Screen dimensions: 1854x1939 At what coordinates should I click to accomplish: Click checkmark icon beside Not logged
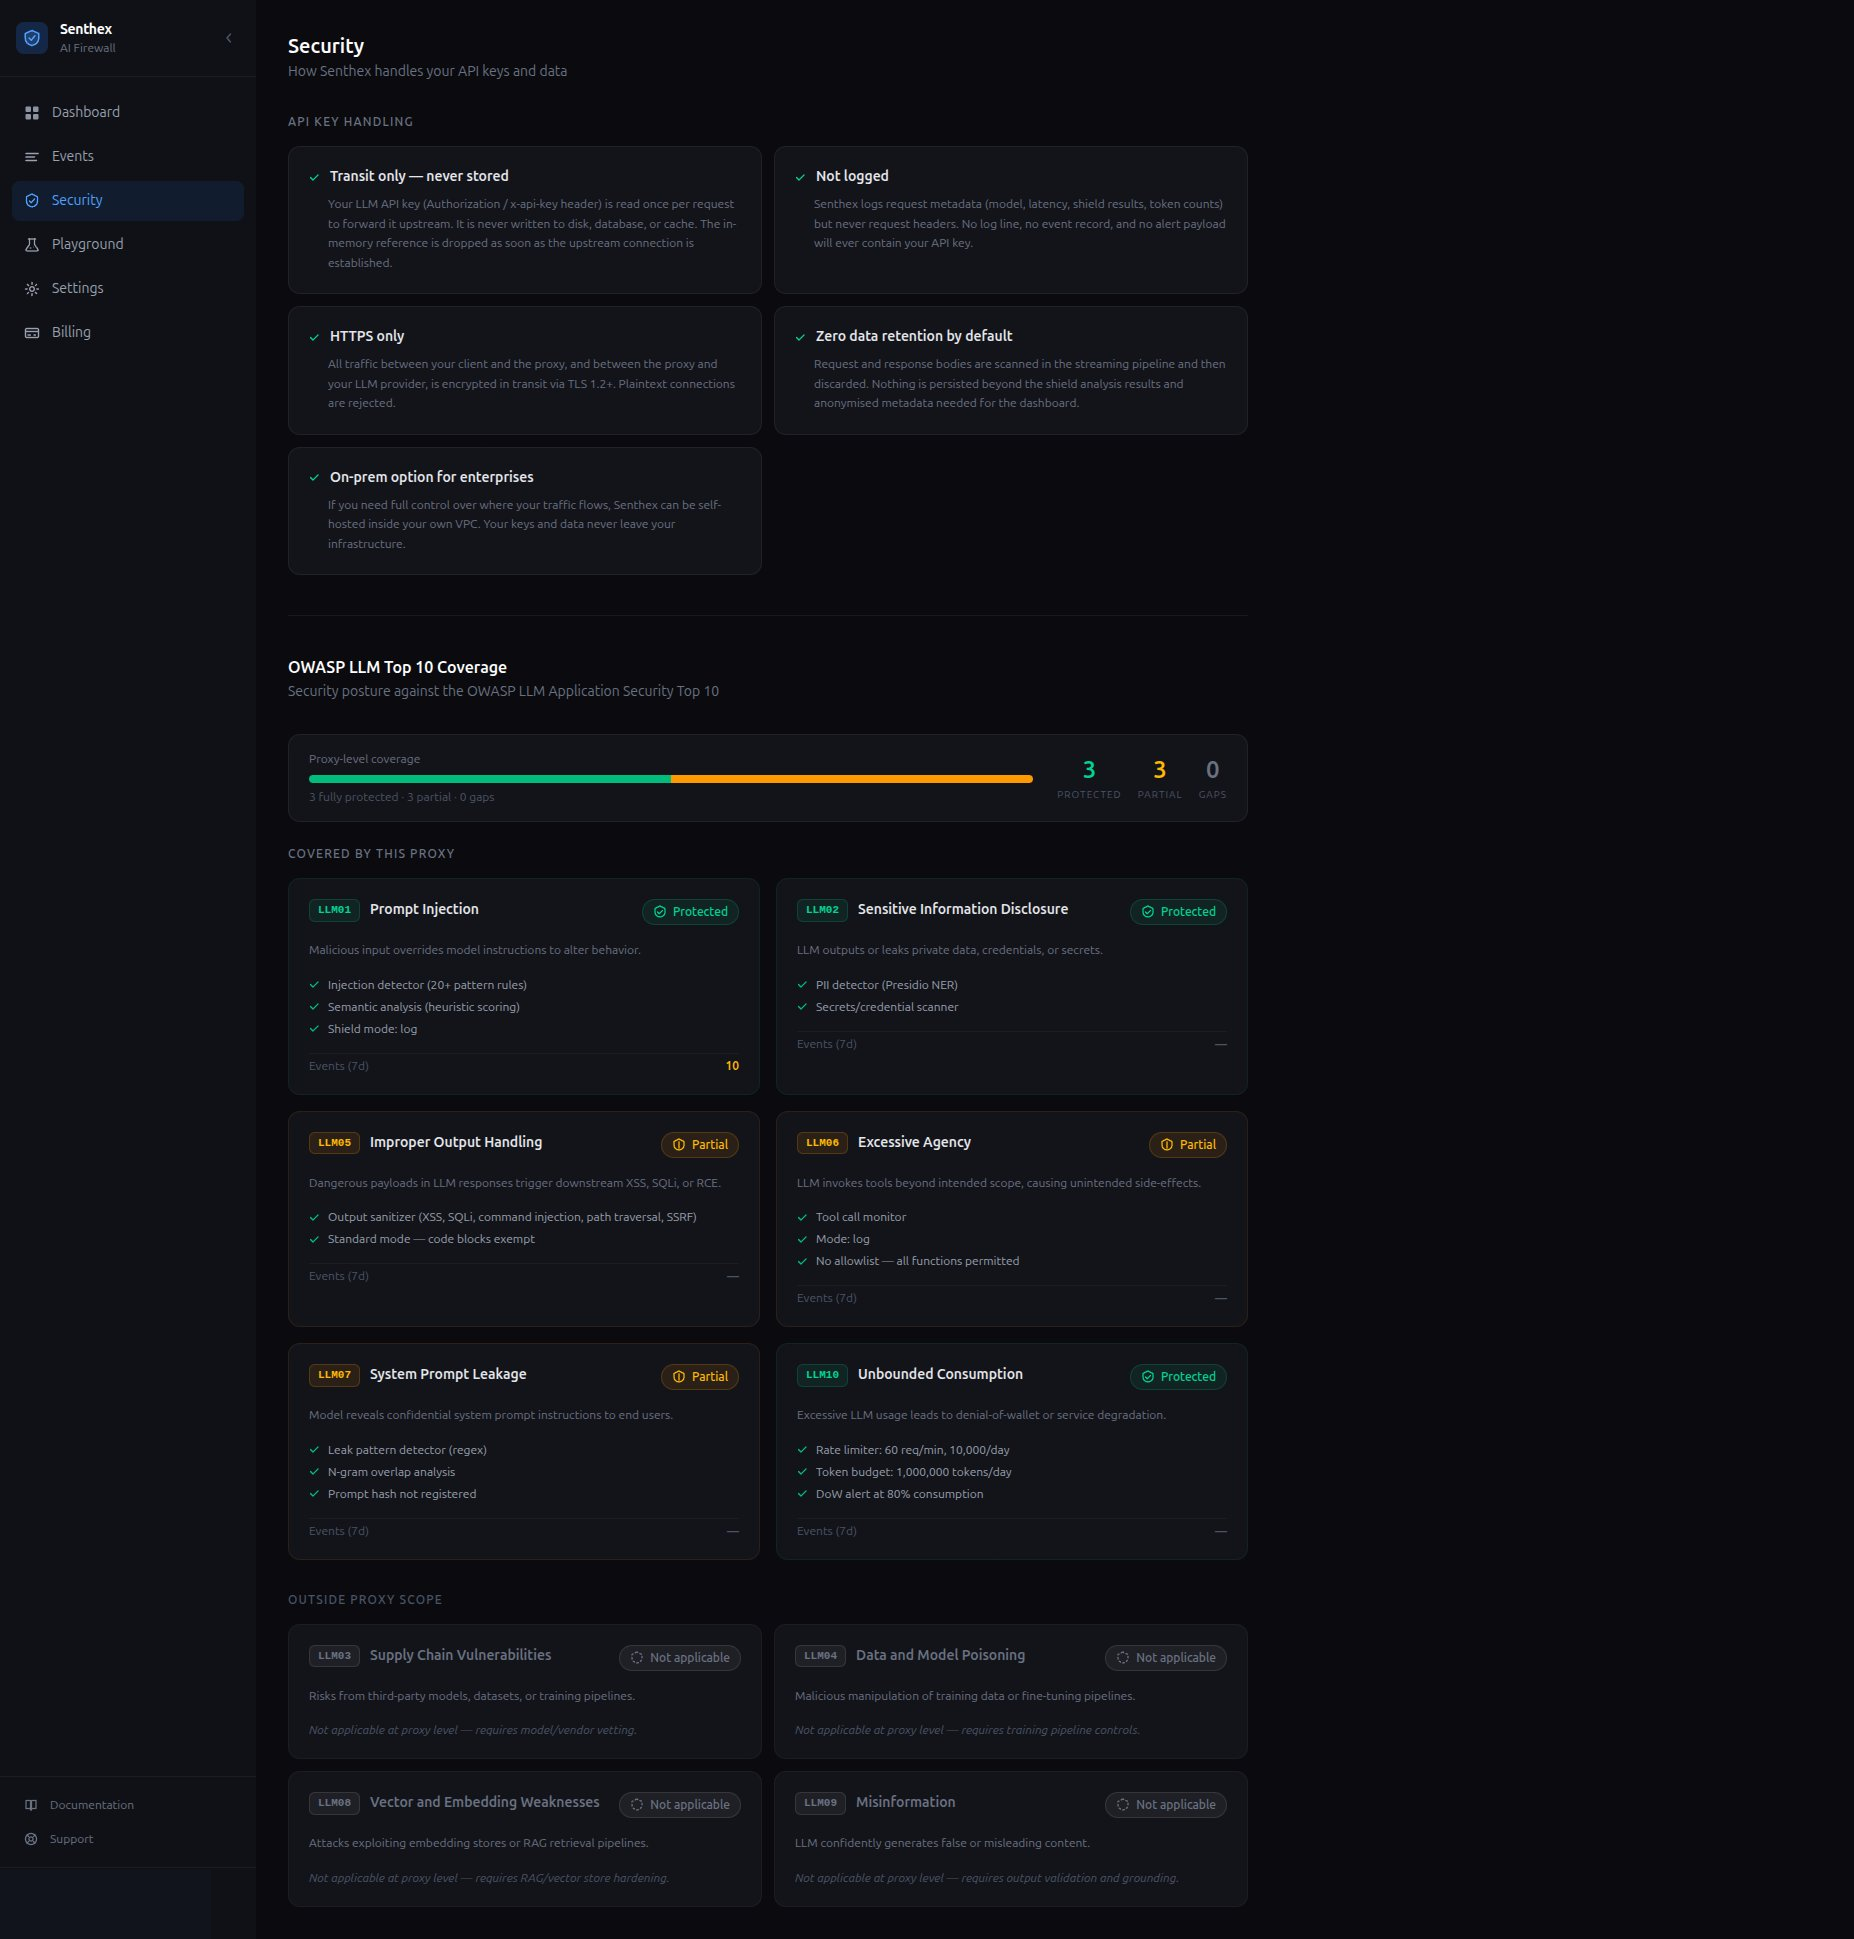pyautogui.click(x=800, y=177)
